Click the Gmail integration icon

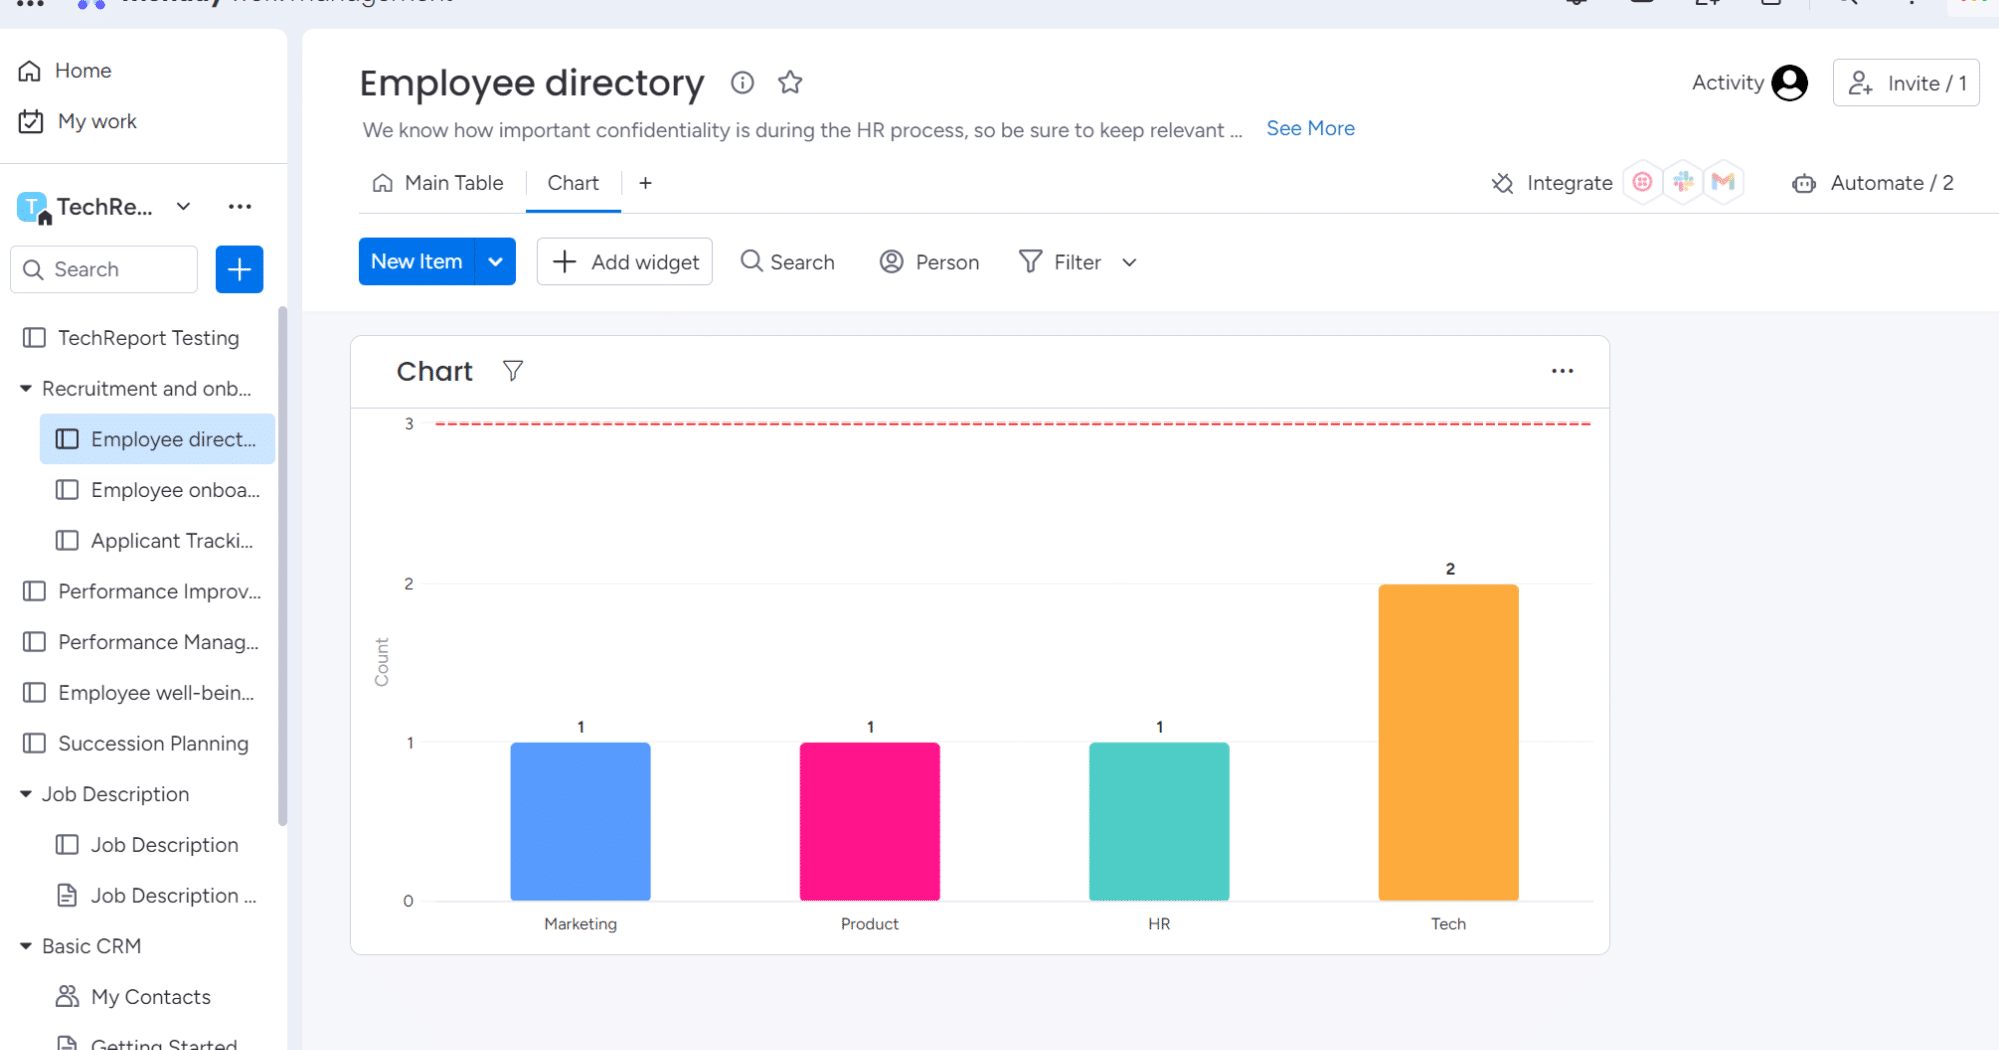pyautogui.click(x=1723, y=182)
